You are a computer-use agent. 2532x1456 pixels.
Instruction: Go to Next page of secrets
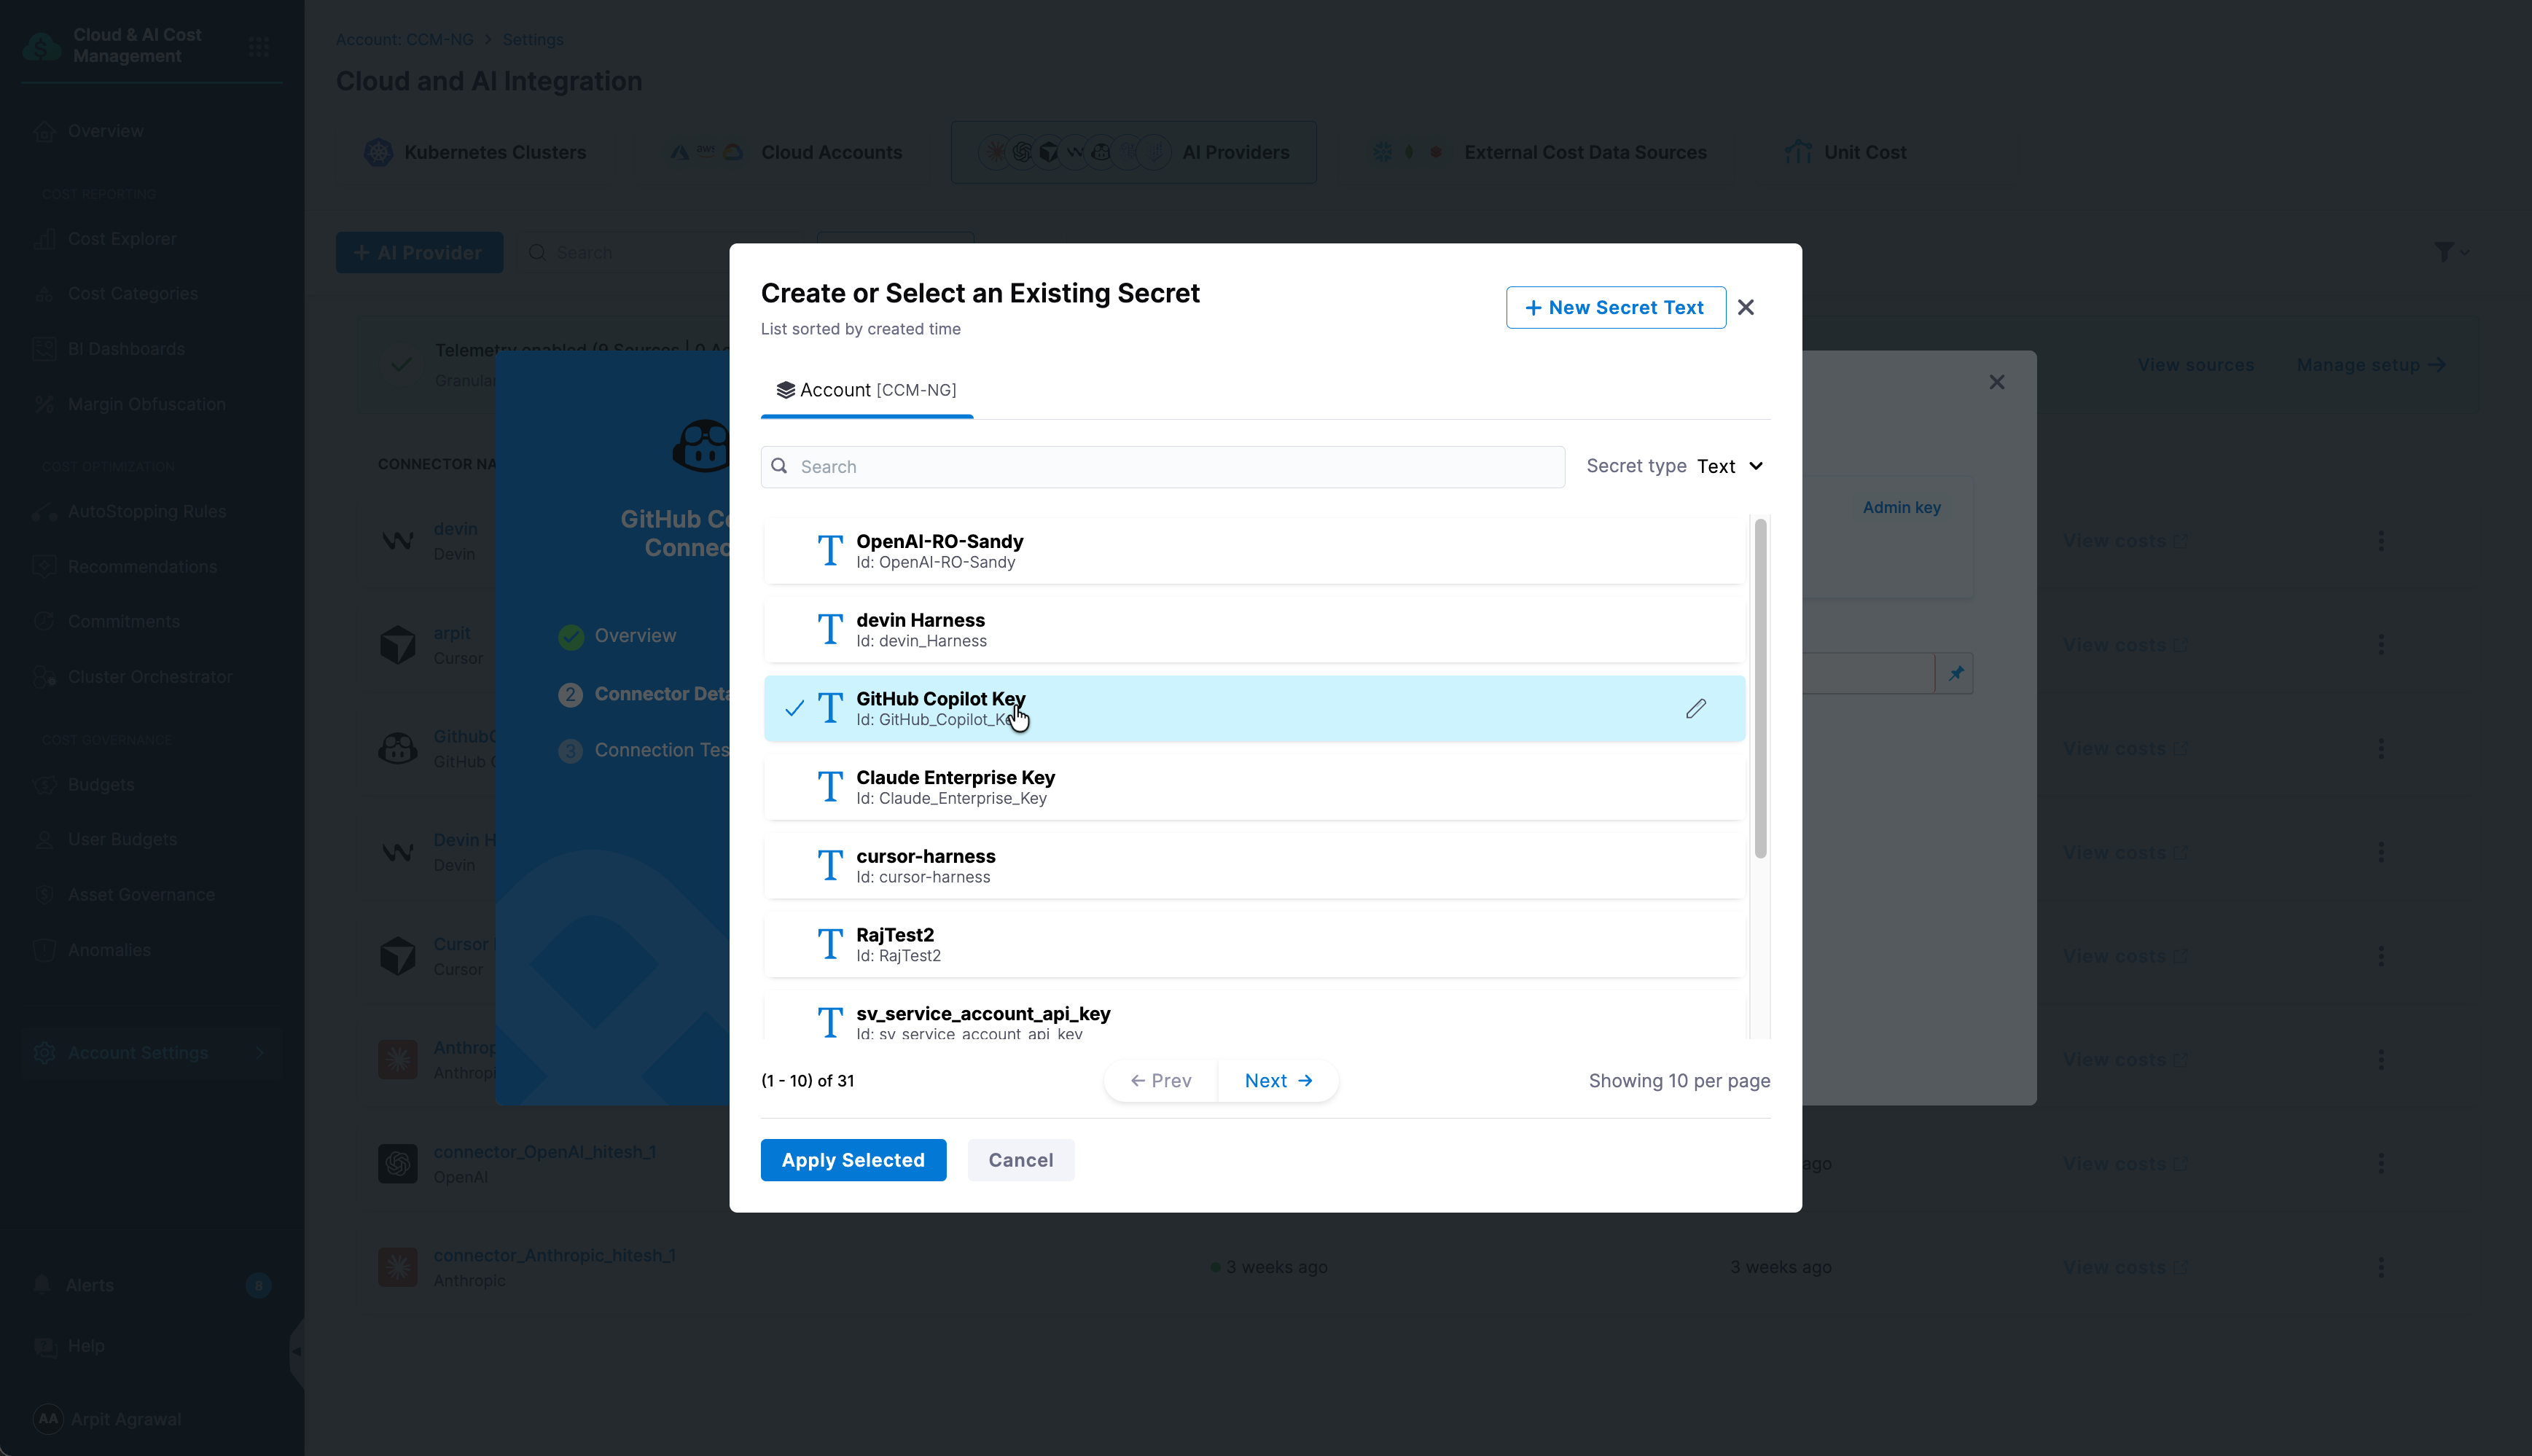[1278, 1080]
